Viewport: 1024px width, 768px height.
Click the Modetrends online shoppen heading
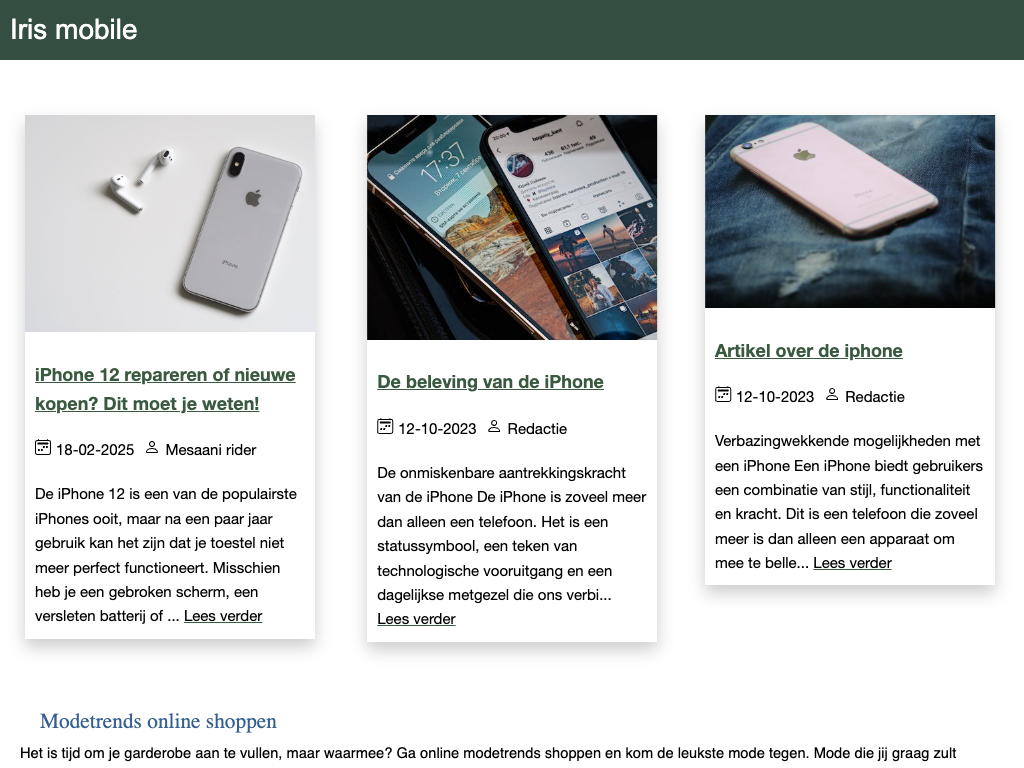[x=158, y=721]
